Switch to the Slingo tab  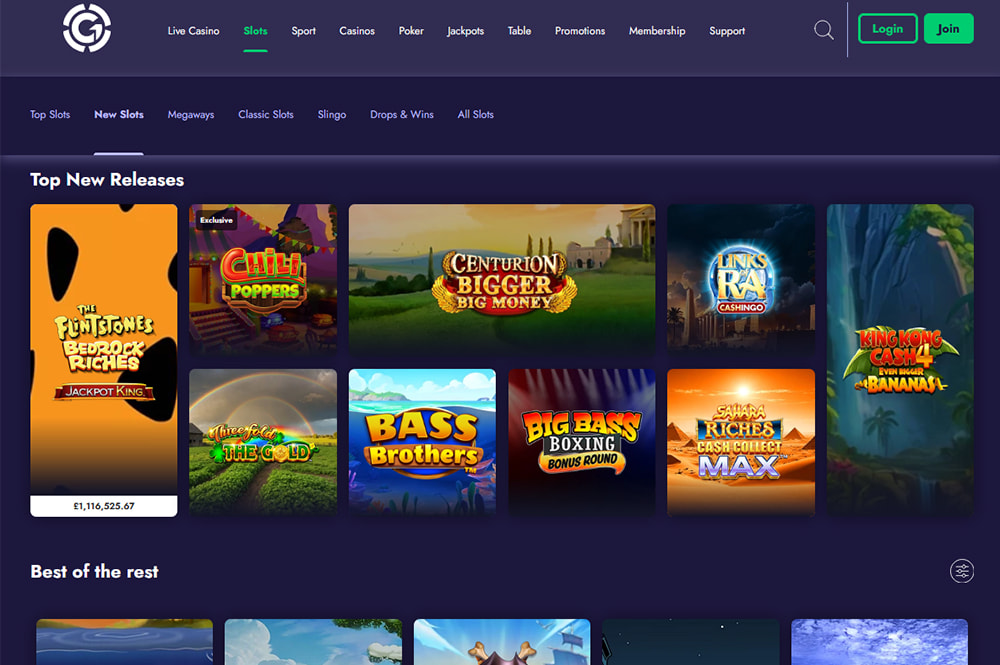click(332, 115)
